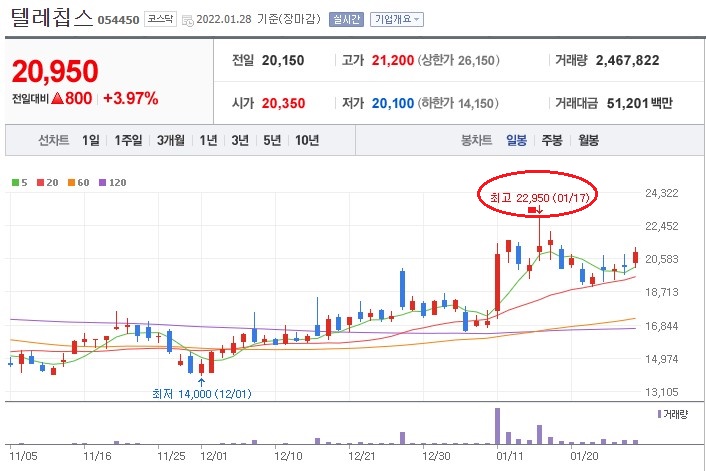Click the 12/21 date axis label
This screenshot has width=706, height=471.
[362, 456]
